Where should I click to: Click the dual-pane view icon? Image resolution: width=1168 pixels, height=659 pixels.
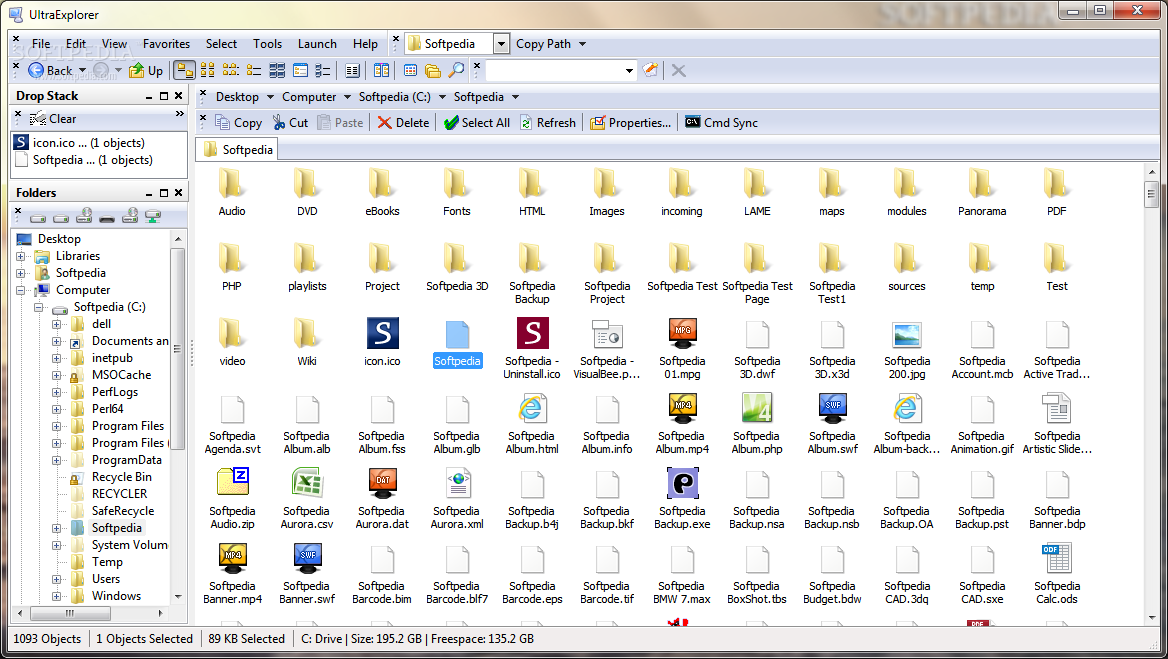pos(381,70)
